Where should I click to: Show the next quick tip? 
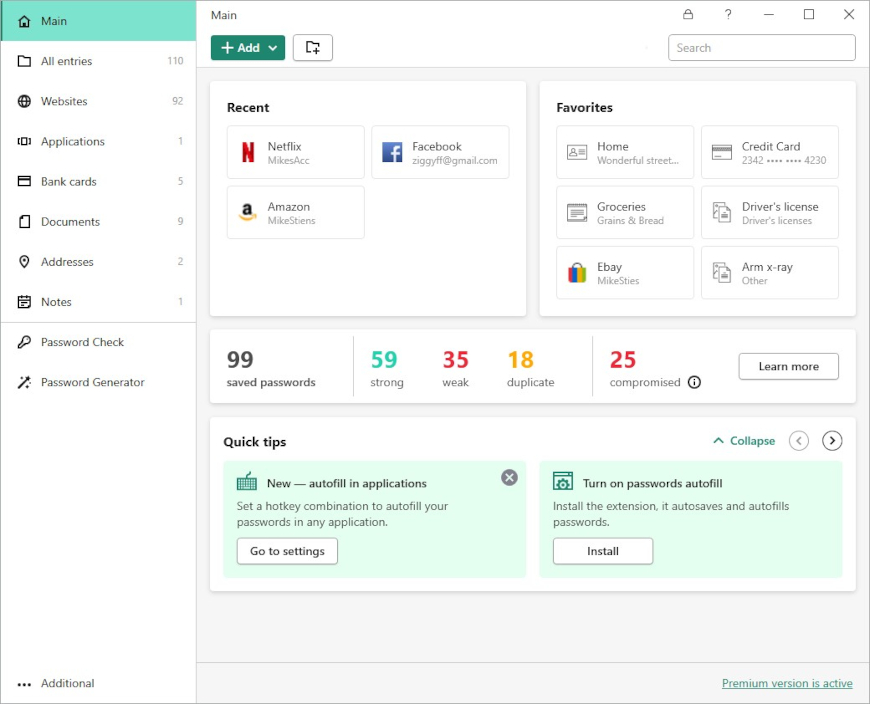832,440
